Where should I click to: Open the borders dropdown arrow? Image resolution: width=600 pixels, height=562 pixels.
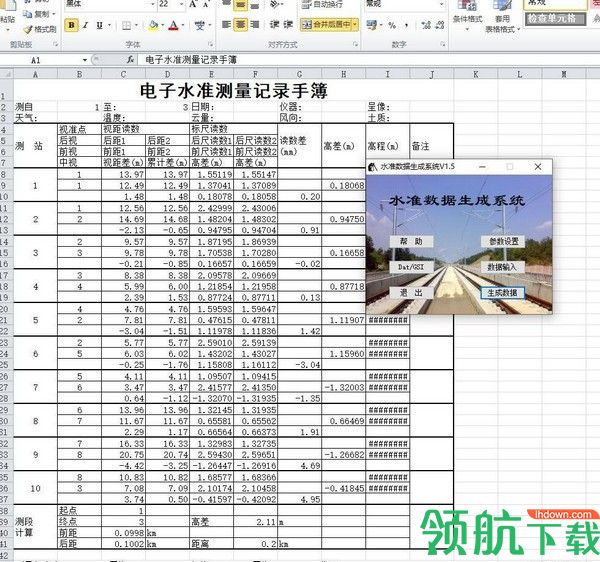tap(137, 25)
